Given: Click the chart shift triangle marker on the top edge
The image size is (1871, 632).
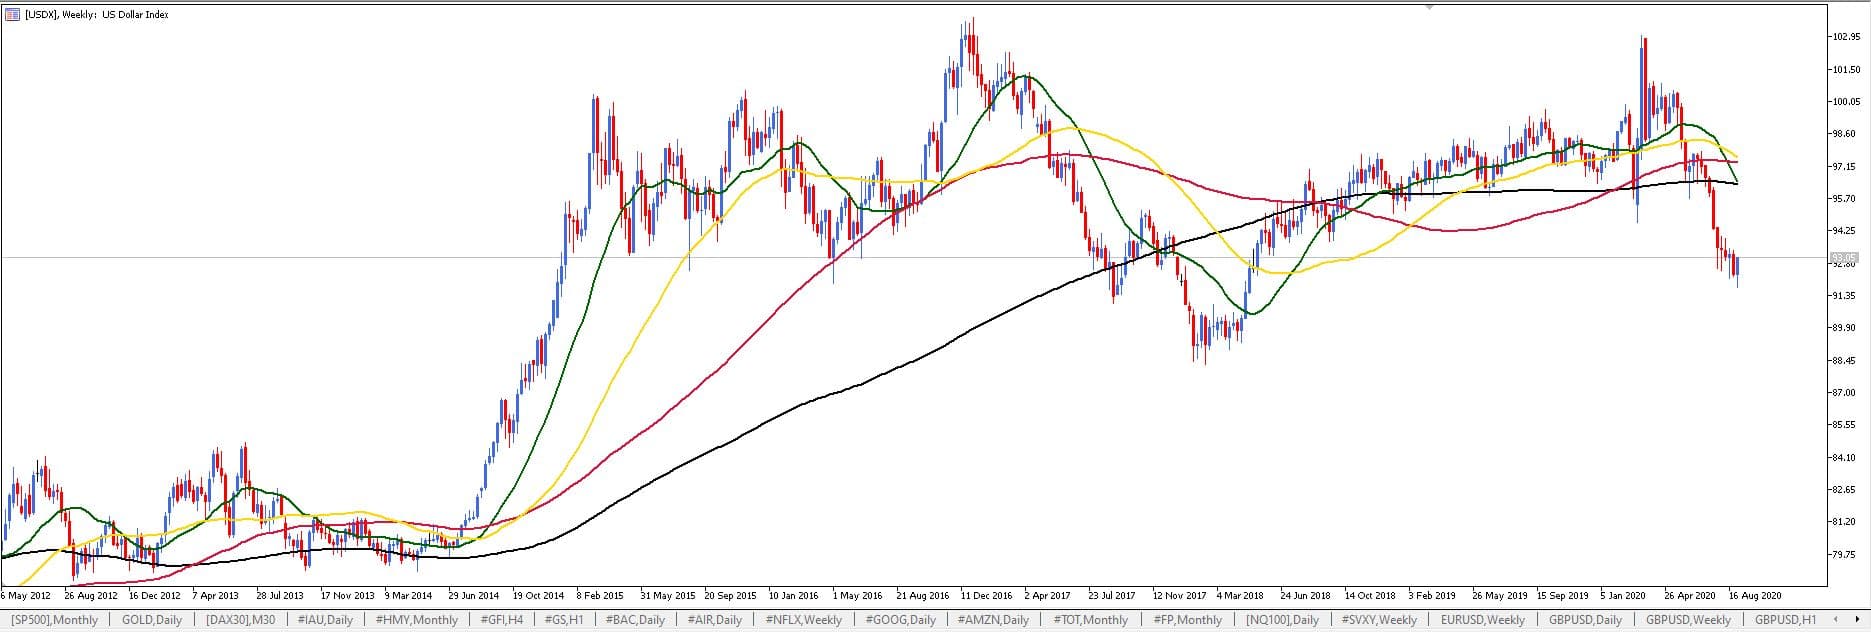Looking at the screenshot, I should 1430,7.
